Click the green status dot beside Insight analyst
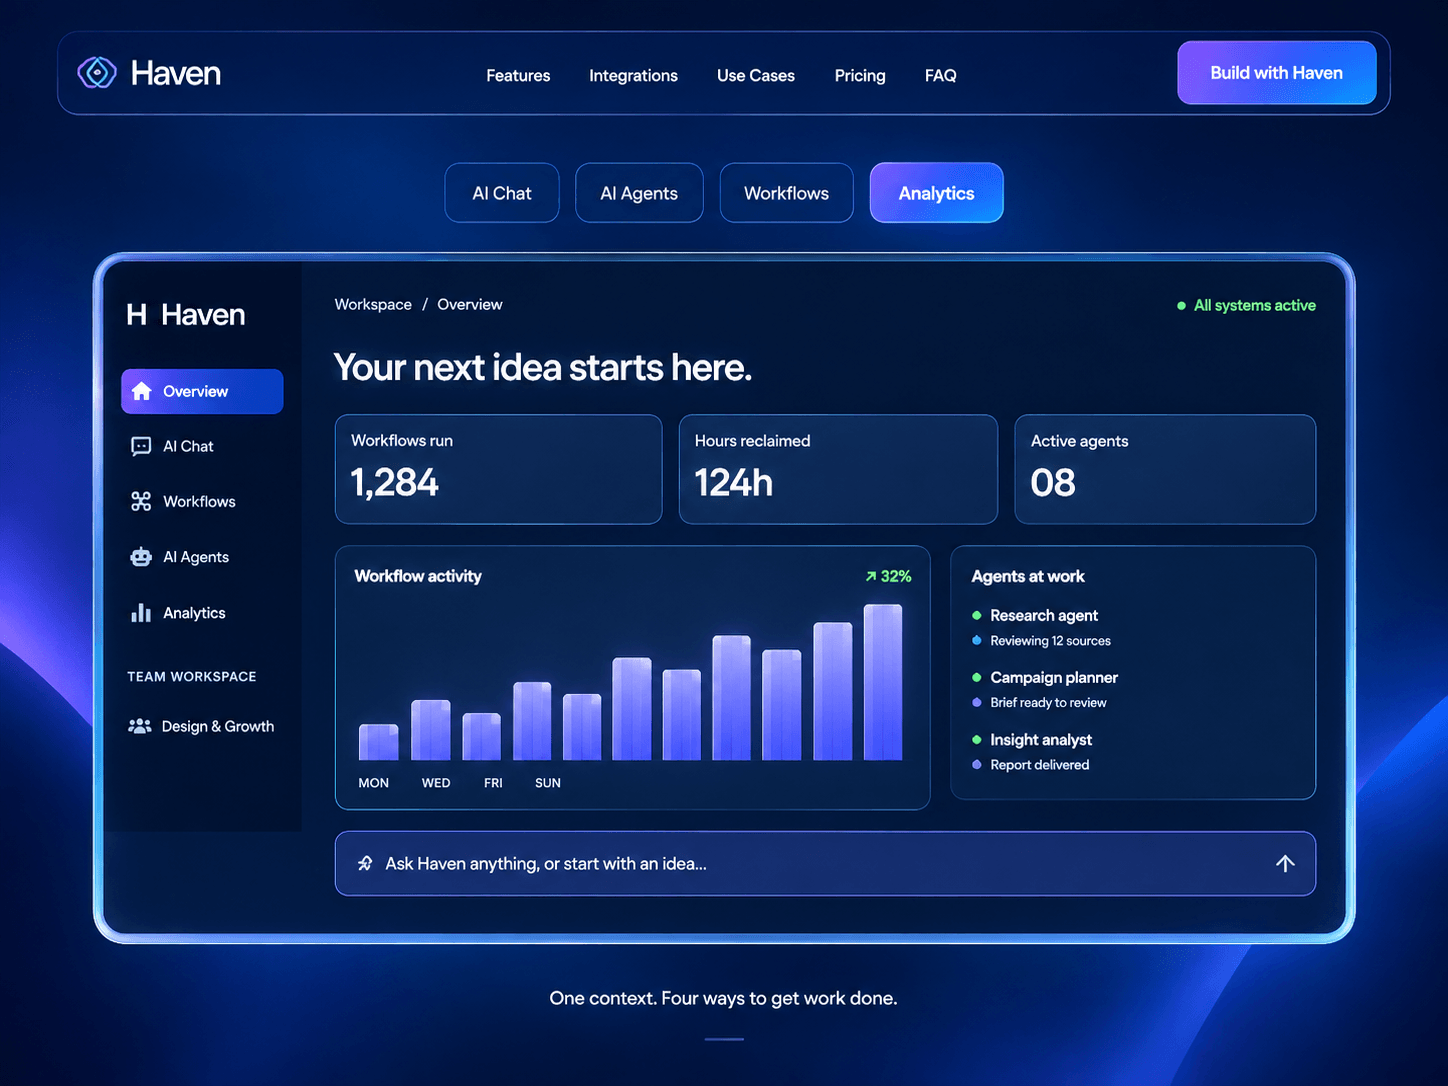 click(977, 740)
